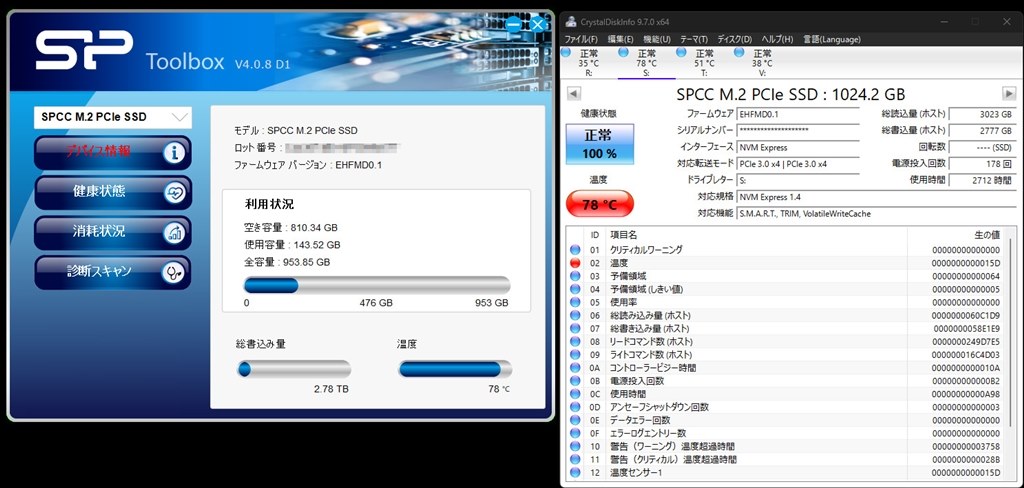Click the red 78 °C temperature button

pos(600,204)
